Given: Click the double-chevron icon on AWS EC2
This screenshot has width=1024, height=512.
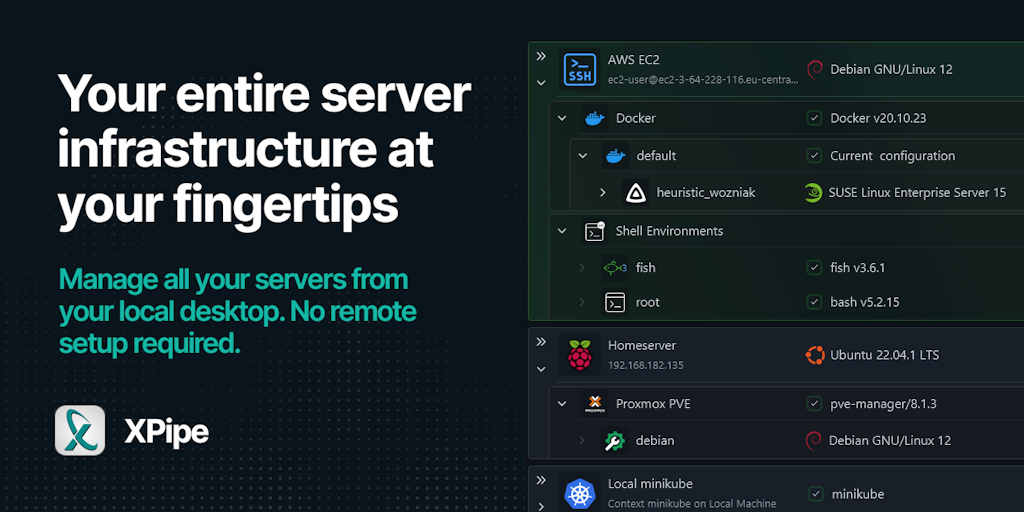Looking at the screenshot, I should [x=541, y=56].
